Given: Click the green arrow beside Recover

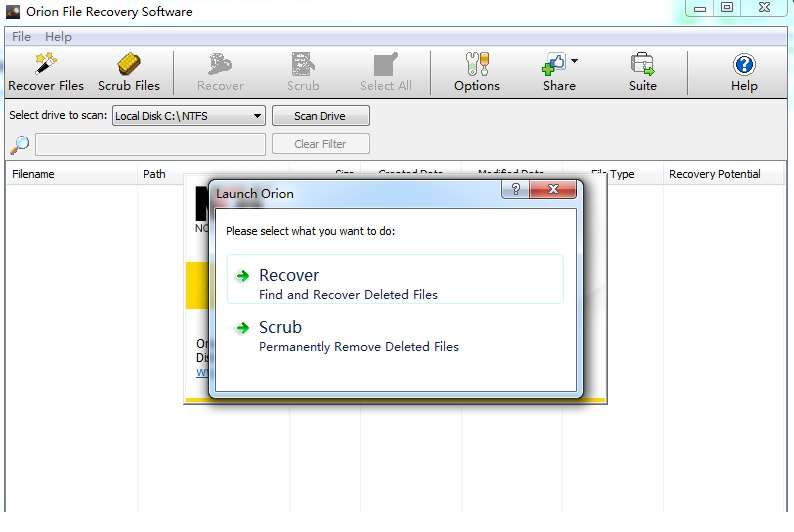Looking at the screenshot, I should [x=243, y=276].
